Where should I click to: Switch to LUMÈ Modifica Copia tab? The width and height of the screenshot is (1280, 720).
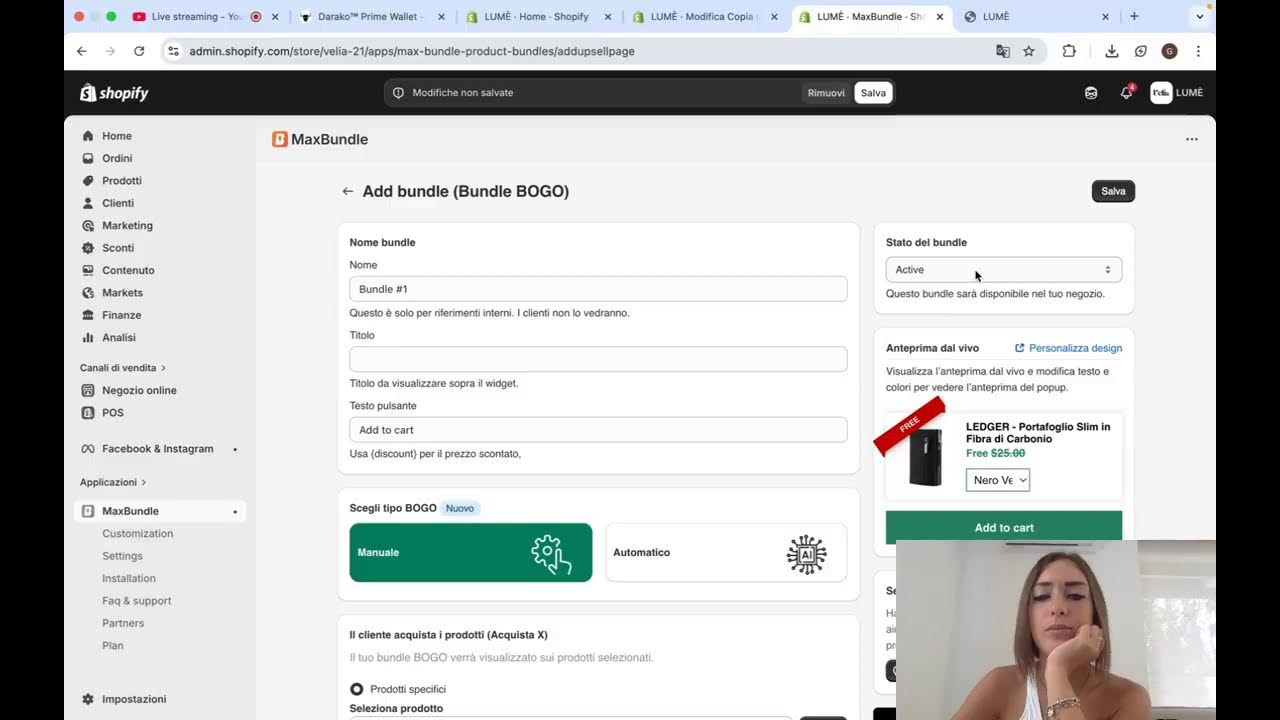click(703, 17)
